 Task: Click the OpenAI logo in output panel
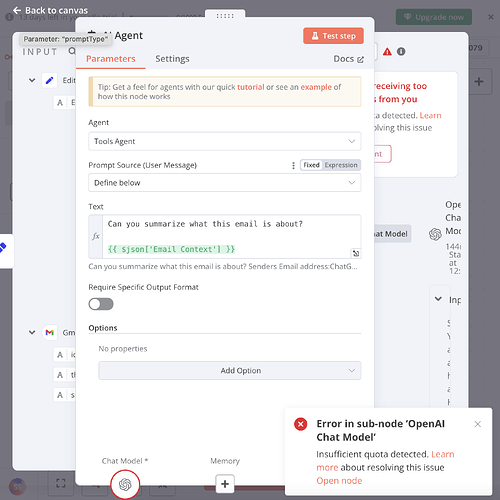435,234
